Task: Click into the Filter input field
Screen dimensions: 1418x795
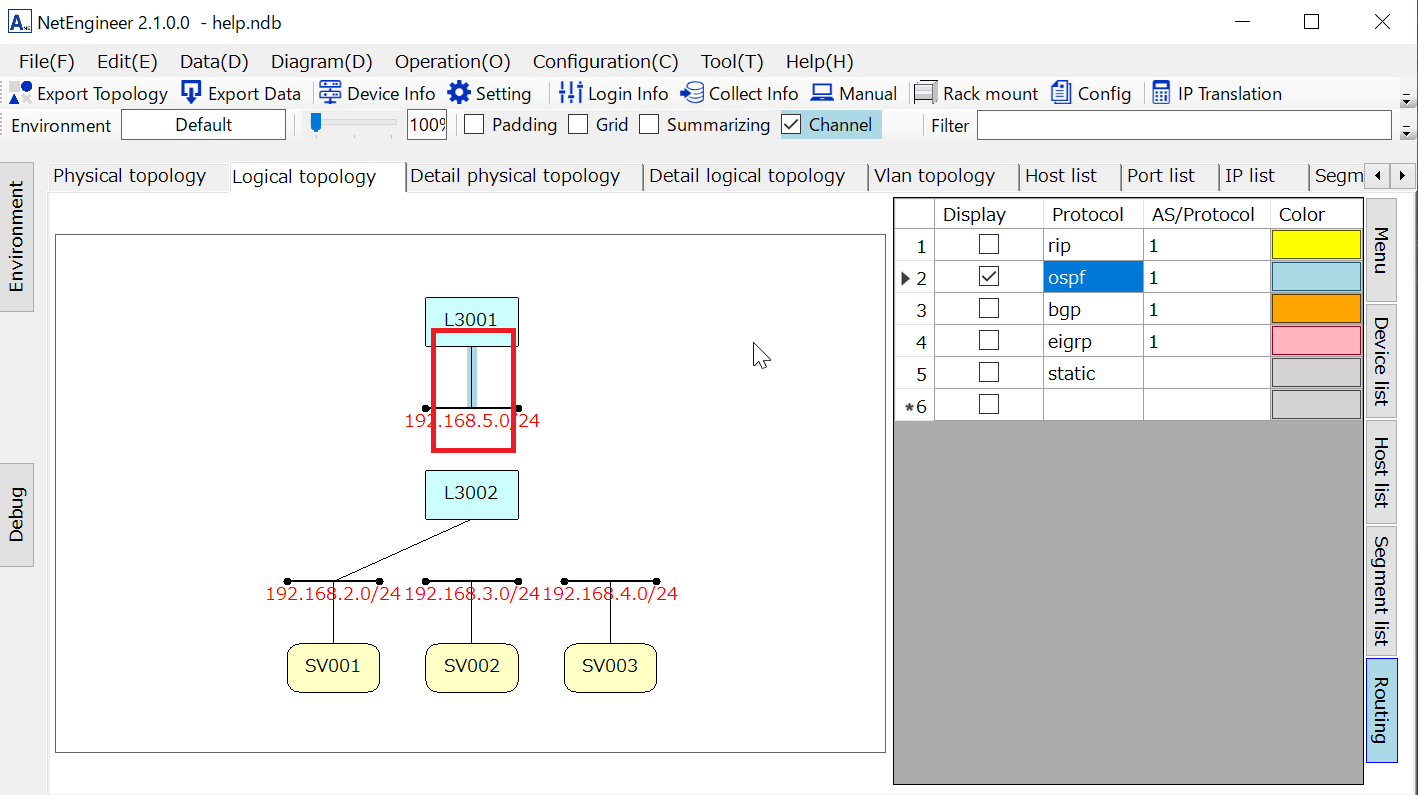Action: click(1183, 125)
